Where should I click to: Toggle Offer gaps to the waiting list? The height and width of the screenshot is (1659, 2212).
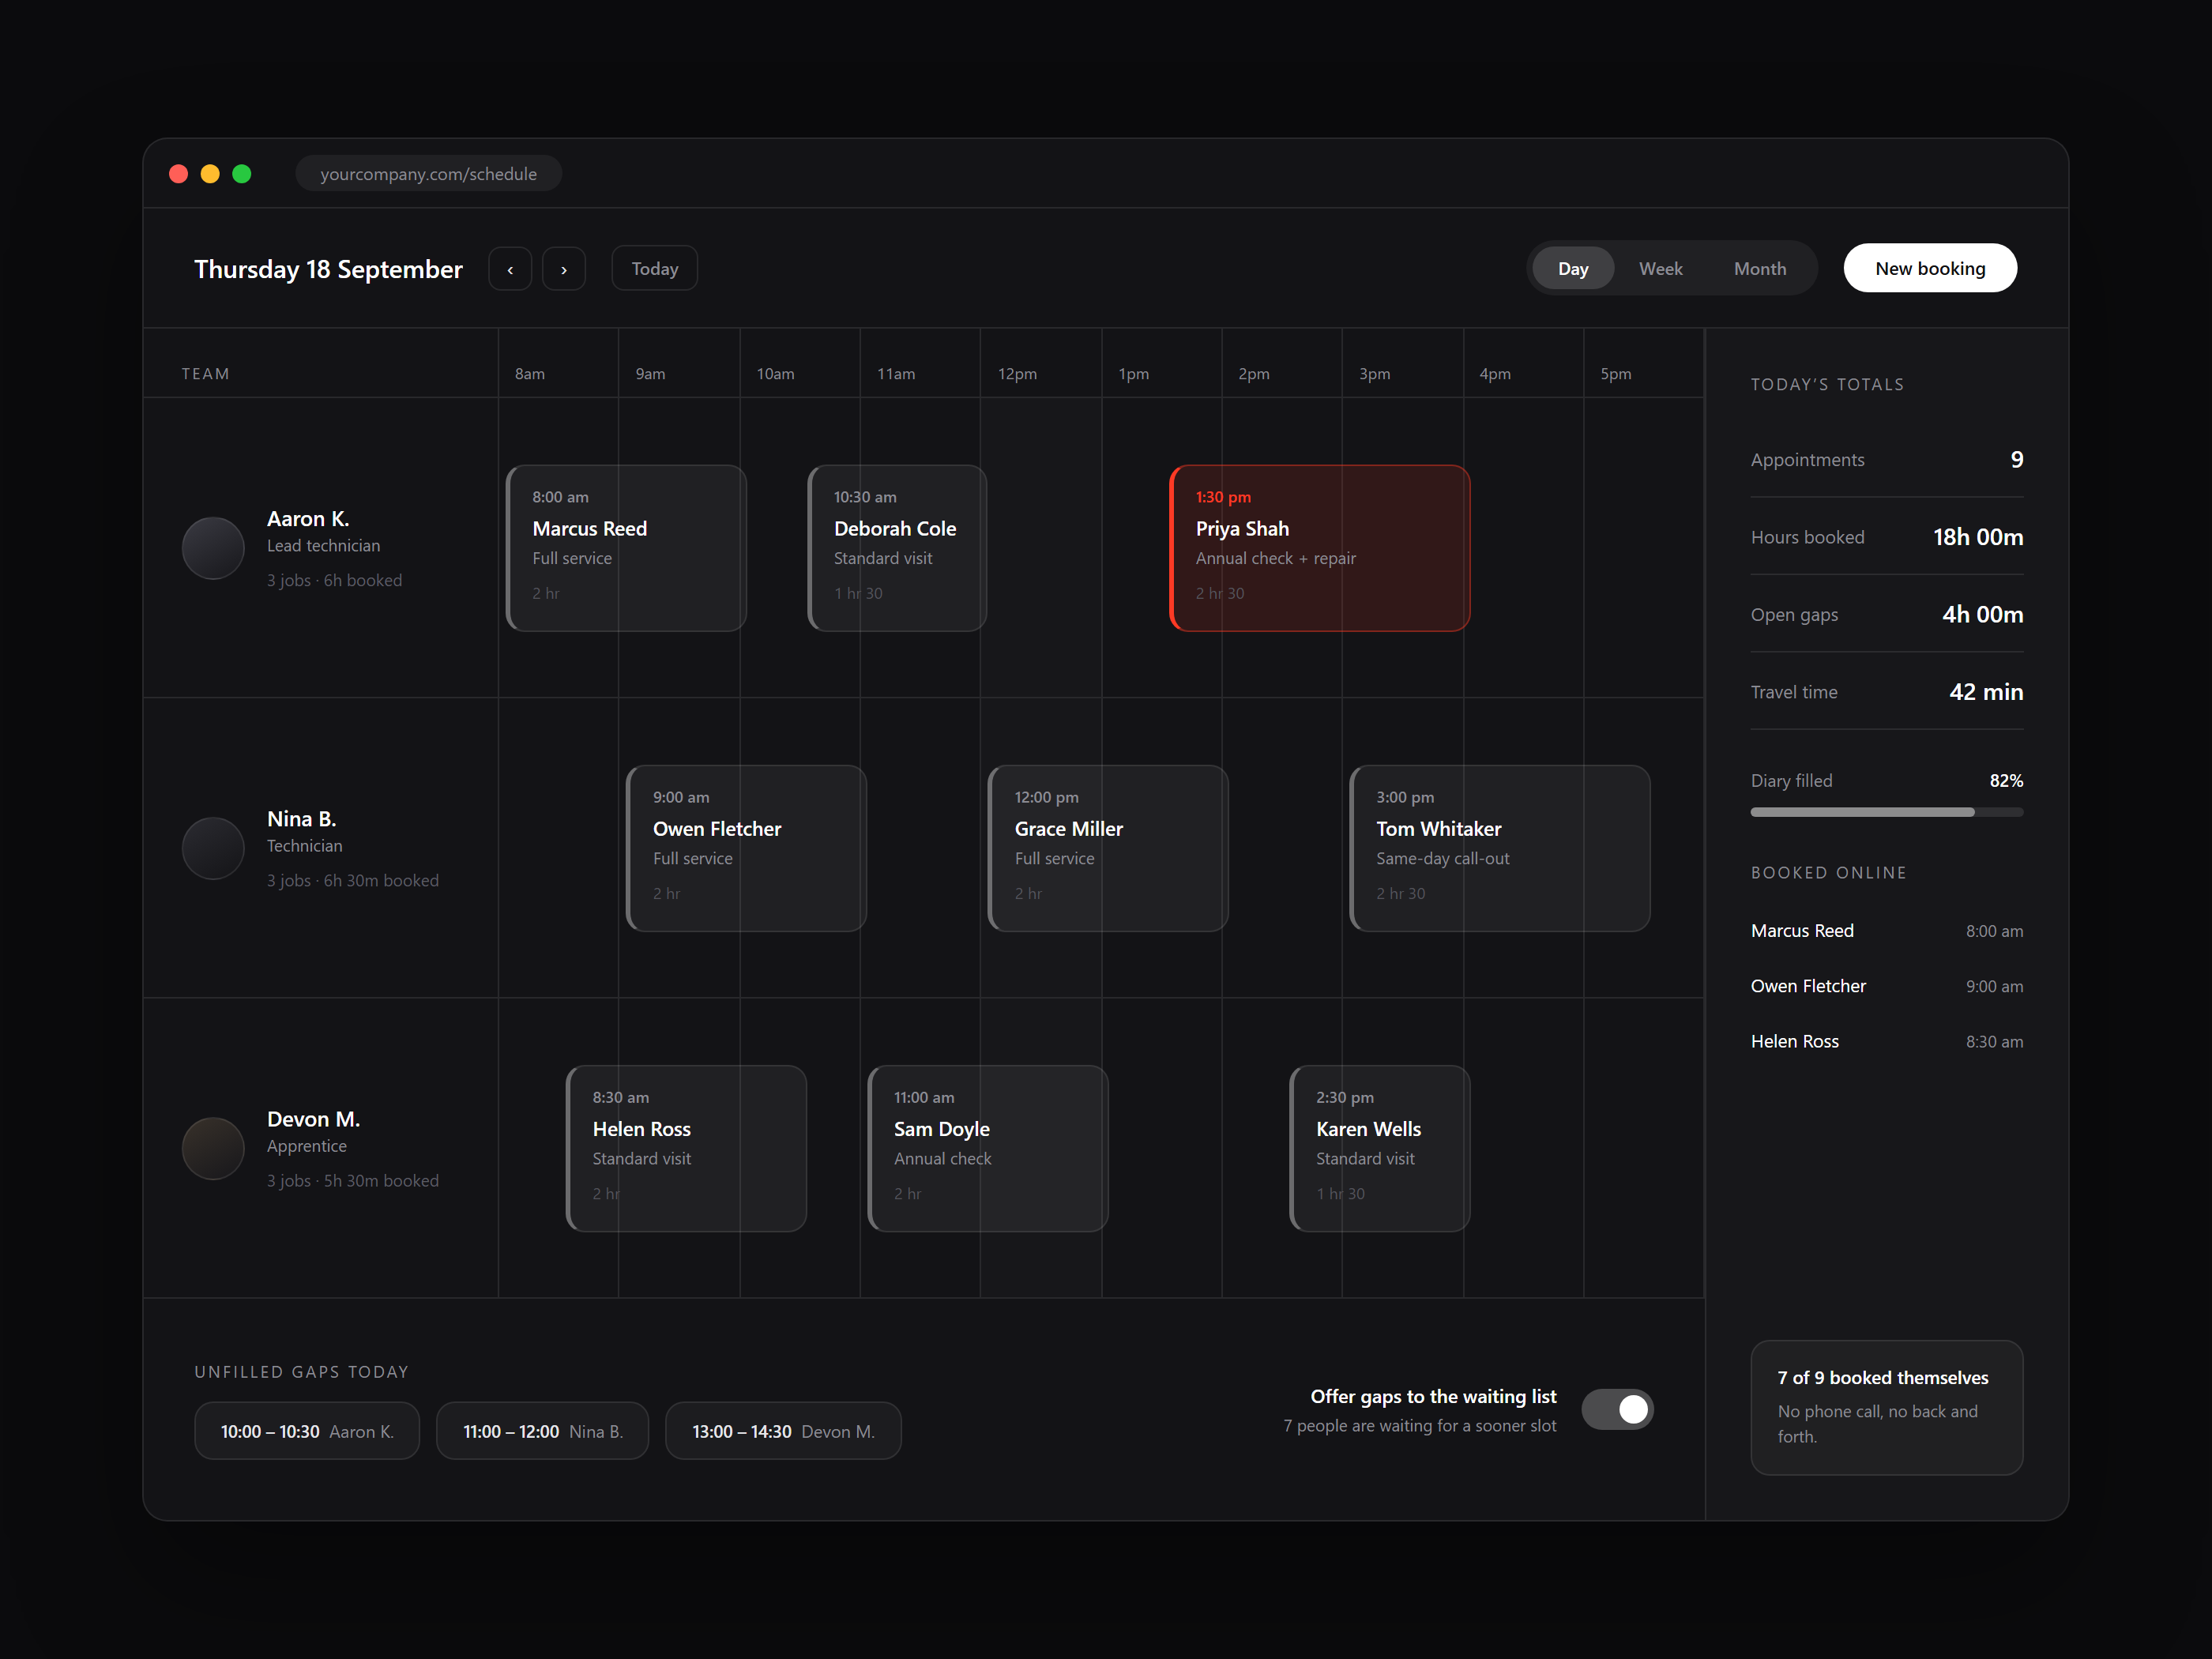(1617, 1409)
